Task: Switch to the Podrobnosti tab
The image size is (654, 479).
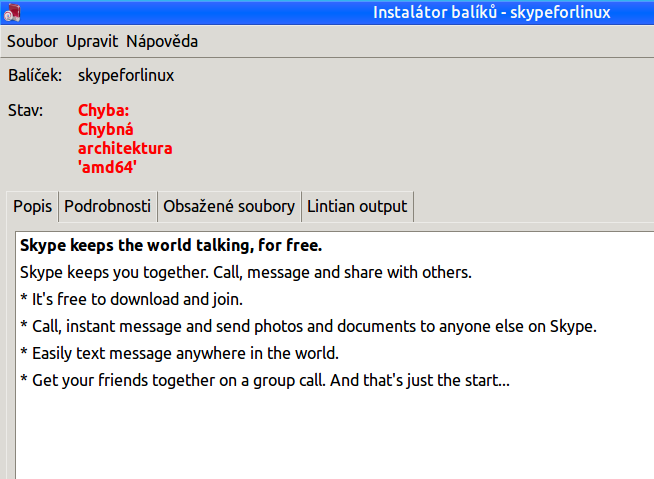Action: (108, 207)
